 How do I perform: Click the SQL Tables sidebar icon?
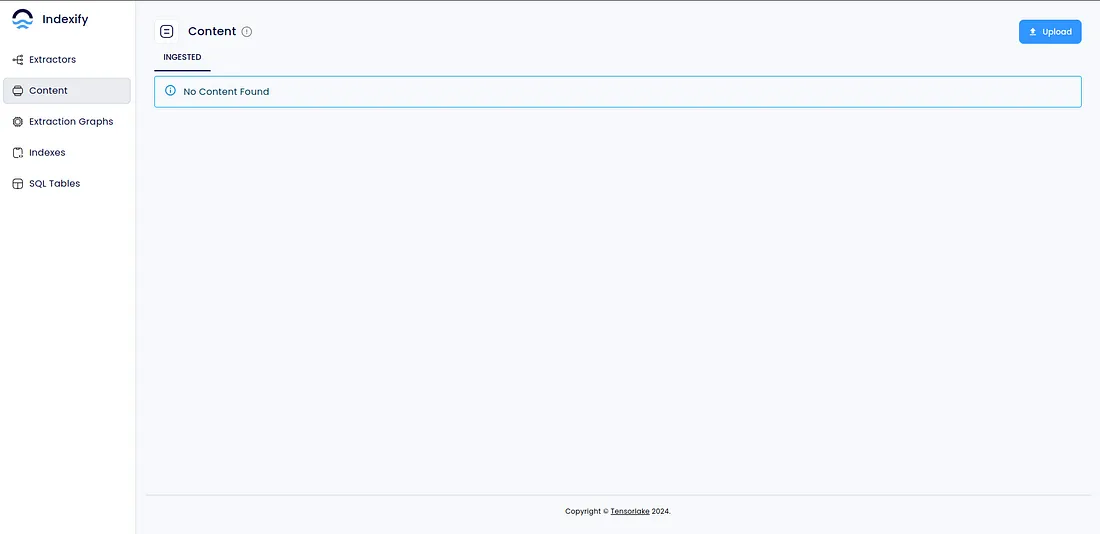(x=18, y=183)
